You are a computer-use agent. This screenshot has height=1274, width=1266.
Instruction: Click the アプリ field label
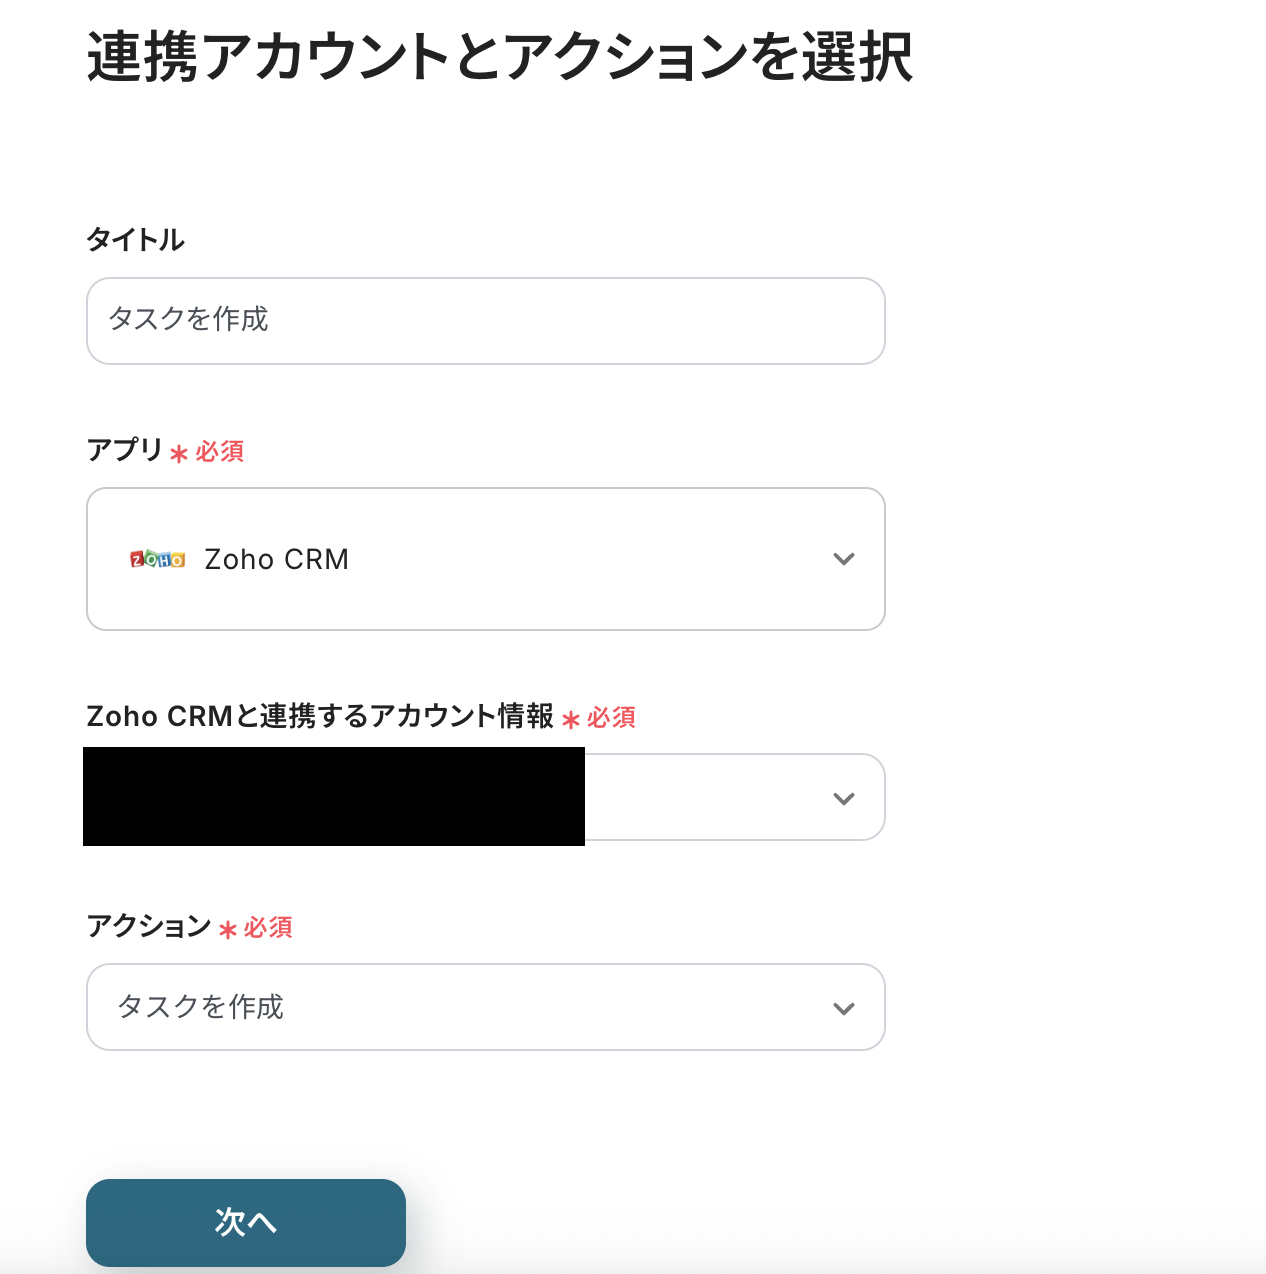click(x=124, y=450)
